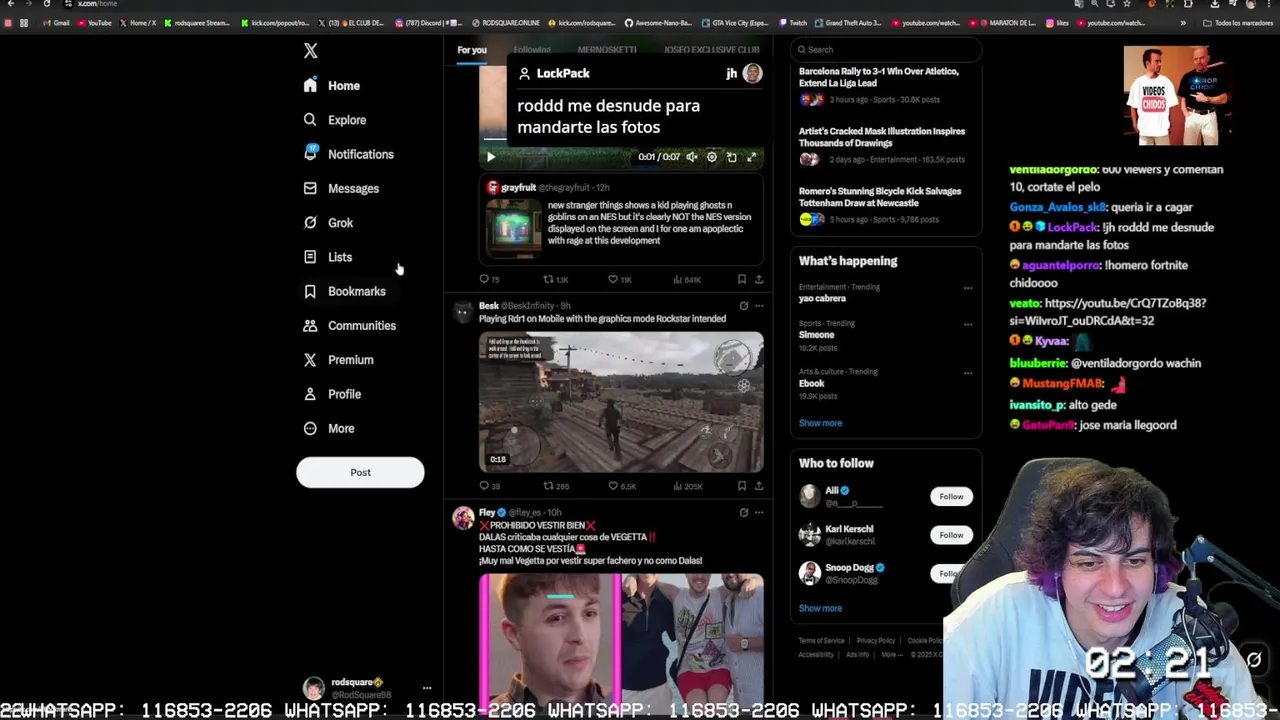Play Besk's Rdr1 mobile gameplay video

coord(621,402)
